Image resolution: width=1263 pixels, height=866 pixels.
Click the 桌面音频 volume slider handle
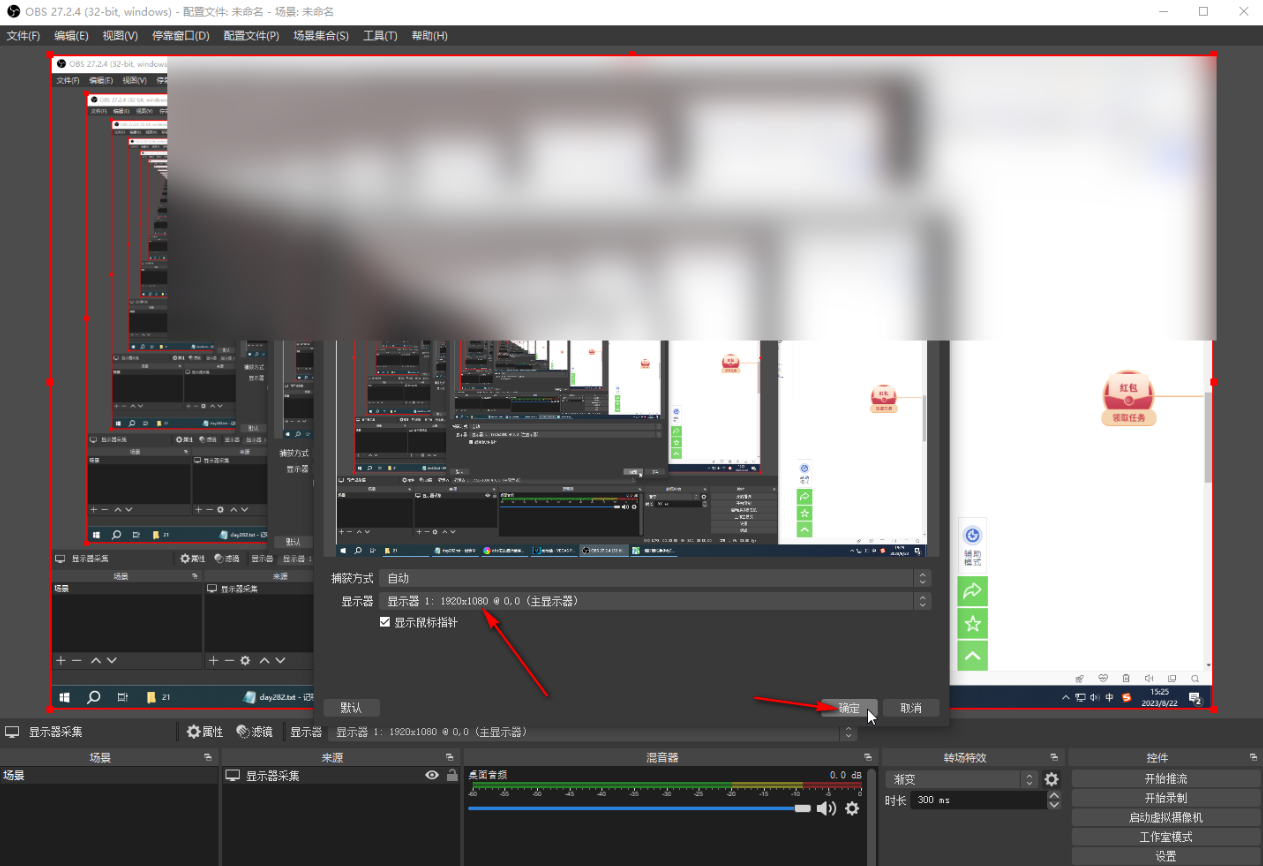802,808
